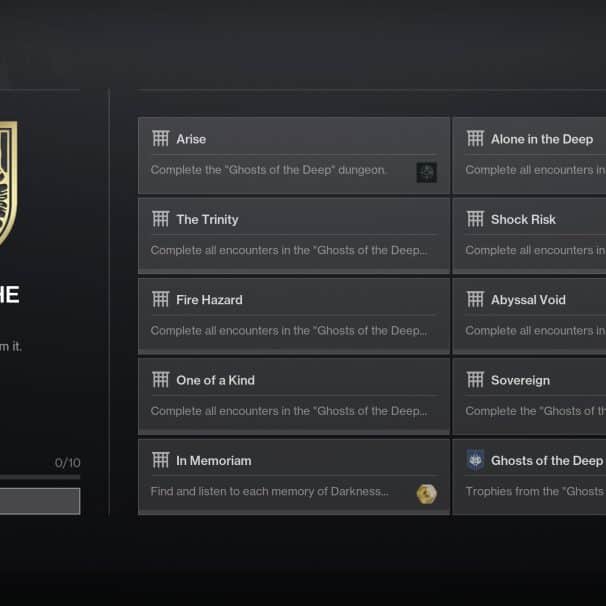606x606 pixels.
Task: Select the One of a Kind triumph
Action: (x=294, y=396)
